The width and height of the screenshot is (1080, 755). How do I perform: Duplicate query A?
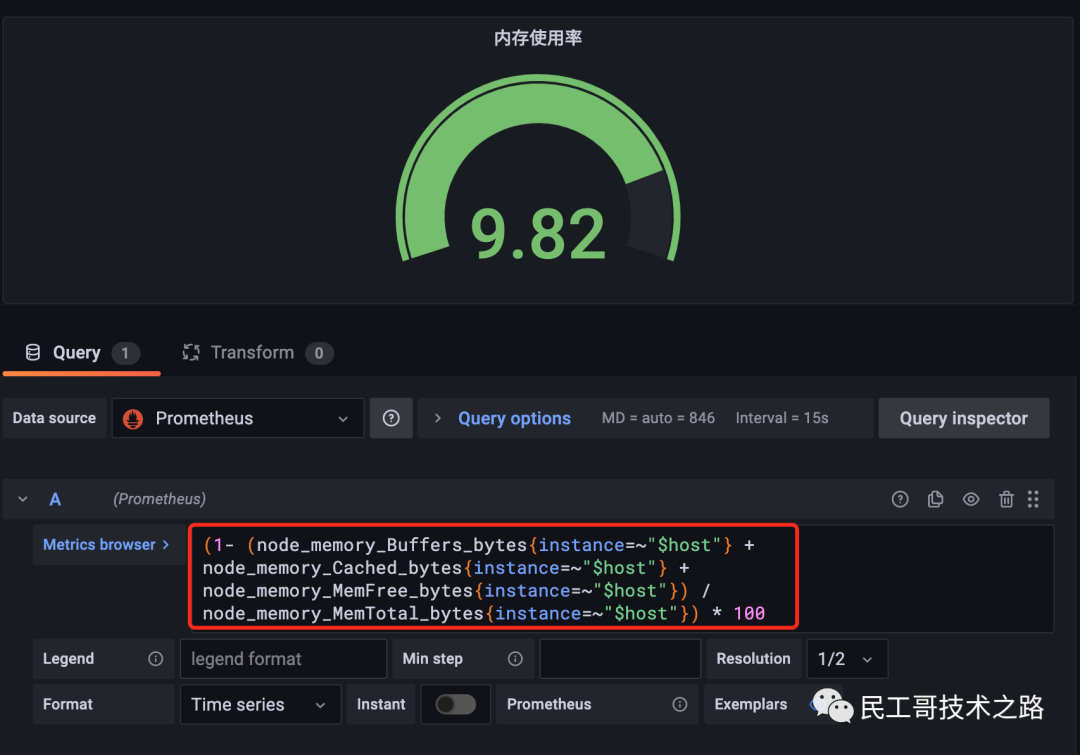[935, 499]
